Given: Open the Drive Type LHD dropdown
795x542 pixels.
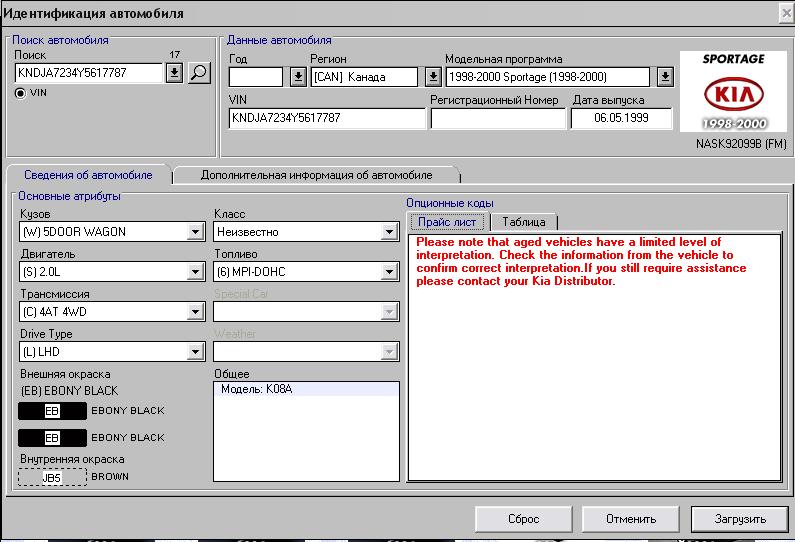Looking at the screenshot, I should pyautogui.click(x=196, y=352).
